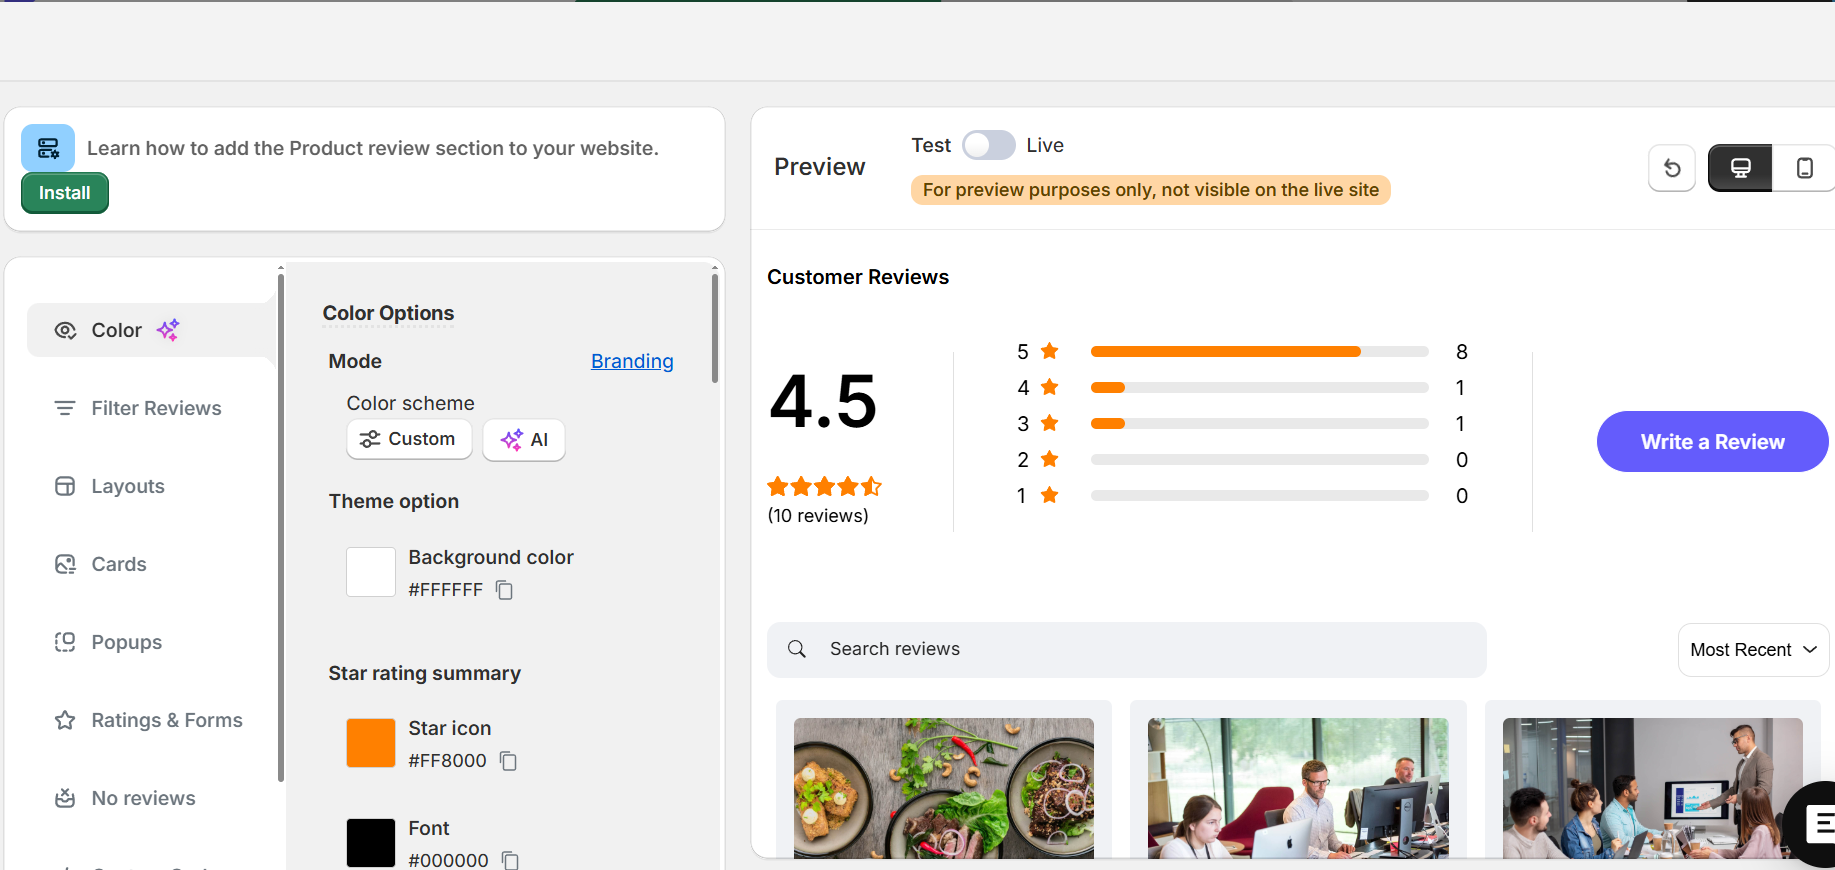1835x870 pixels.
Task: Click the search magnifier icon
Action: point(797,649)
